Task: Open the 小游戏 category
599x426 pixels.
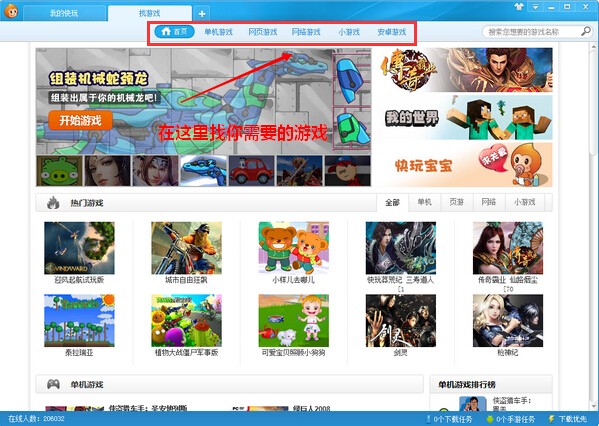Action: coord(349,32)
